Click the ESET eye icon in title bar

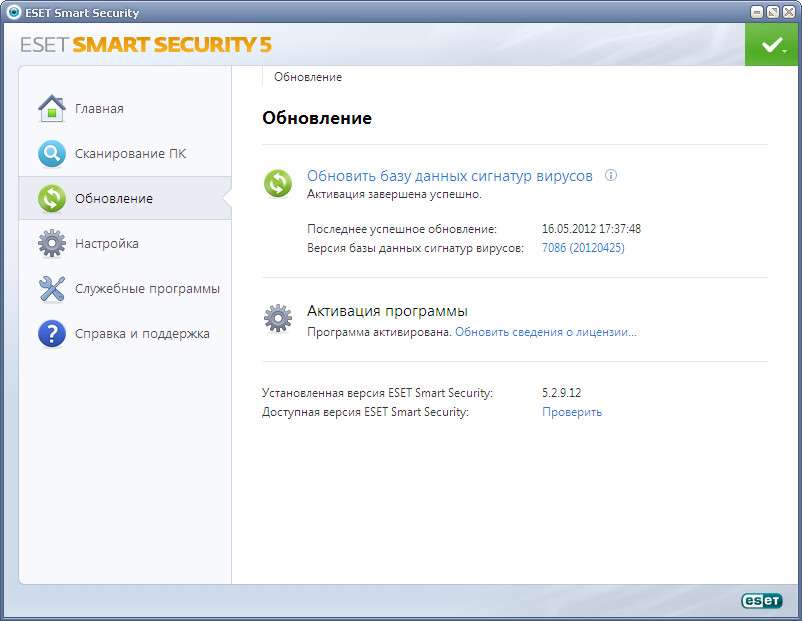(x=12, y=13)
